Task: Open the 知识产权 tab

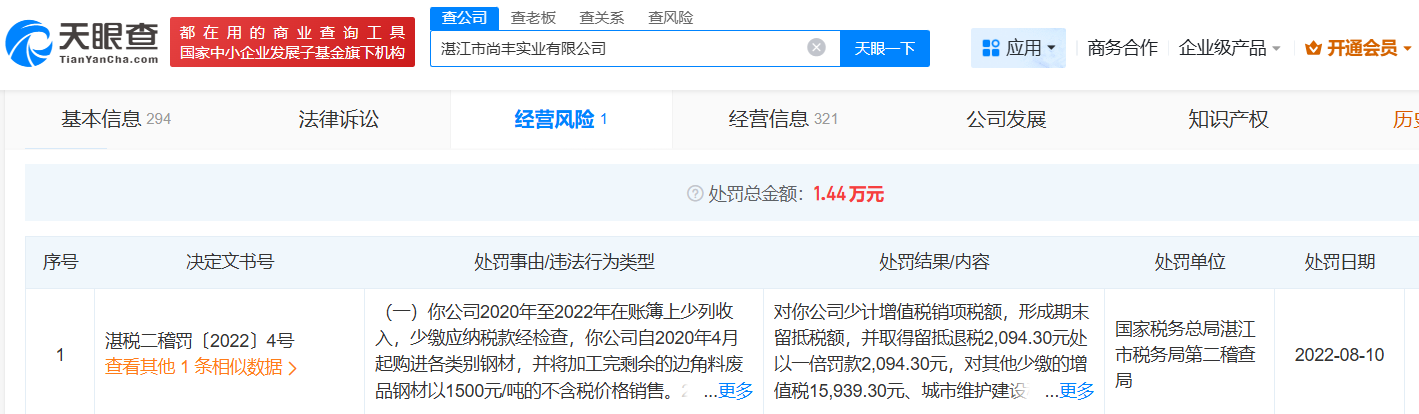Action: coord(1228,119)
